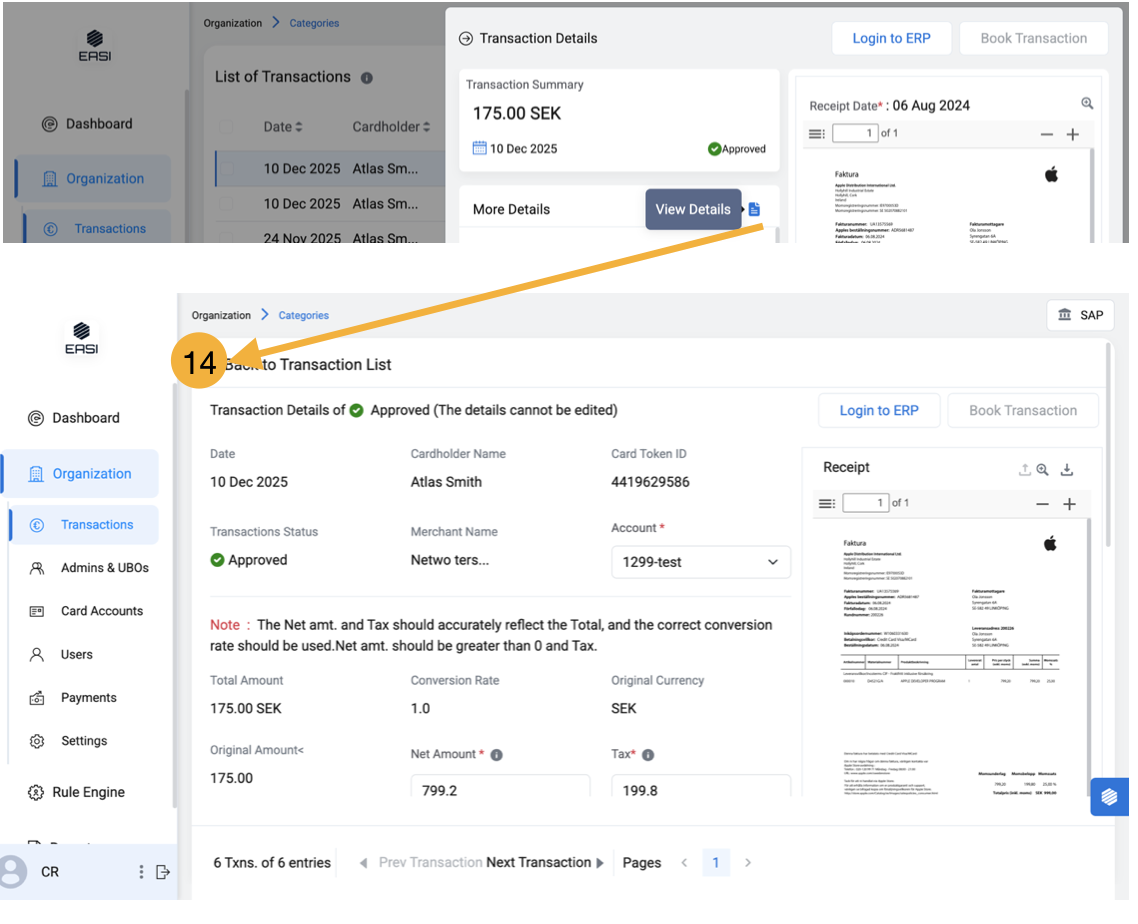Go to Card Accounts in sidebar

[x=101, y=611]
